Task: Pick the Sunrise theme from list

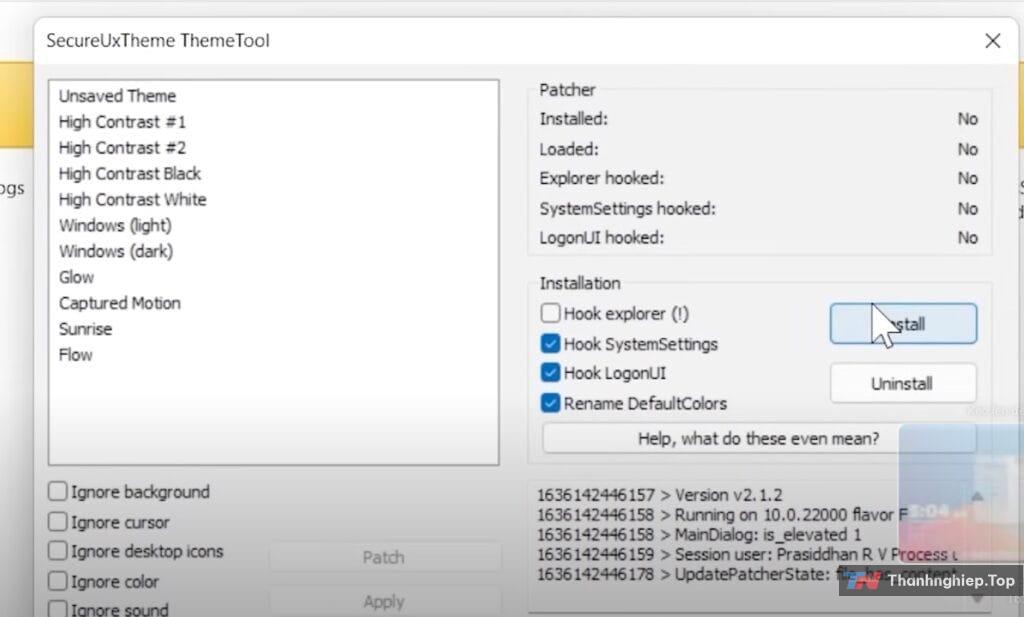Action: [85, 329]
